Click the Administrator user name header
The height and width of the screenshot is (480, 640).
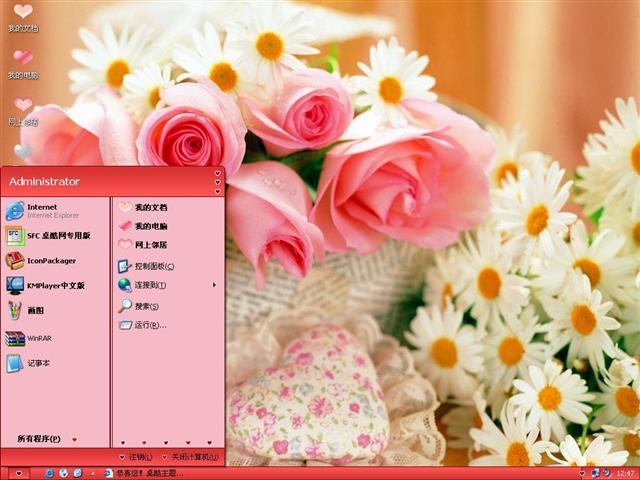pyautogui.click(x=44, y=182)
